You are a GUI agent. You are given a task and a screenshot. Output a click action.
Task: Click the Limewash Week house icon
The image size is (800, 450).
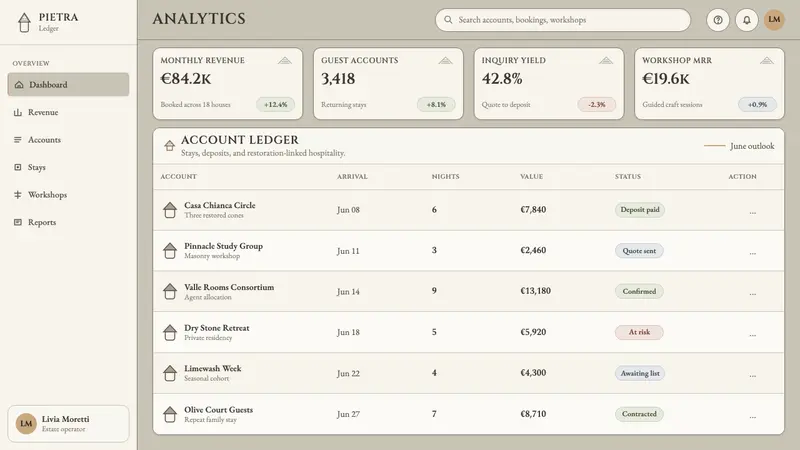pyautogui.click(x=170, y=373)
